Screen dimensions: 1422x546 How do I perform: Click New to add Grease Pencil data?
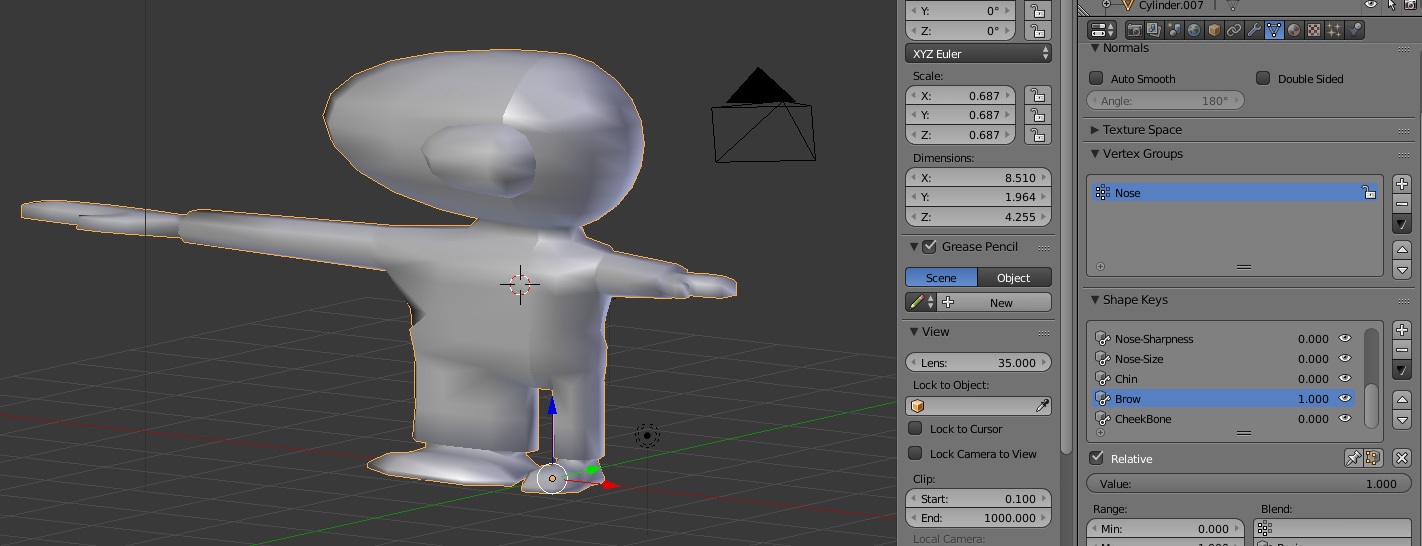pyautogui.click(x=994, y=302)
